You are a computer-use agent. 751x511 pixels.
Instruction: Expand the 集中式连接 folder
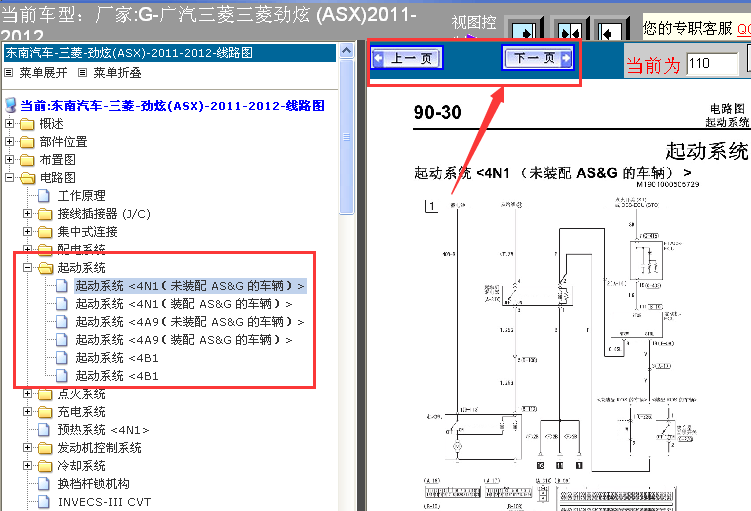pyautogui.click(x=27, y=232)
